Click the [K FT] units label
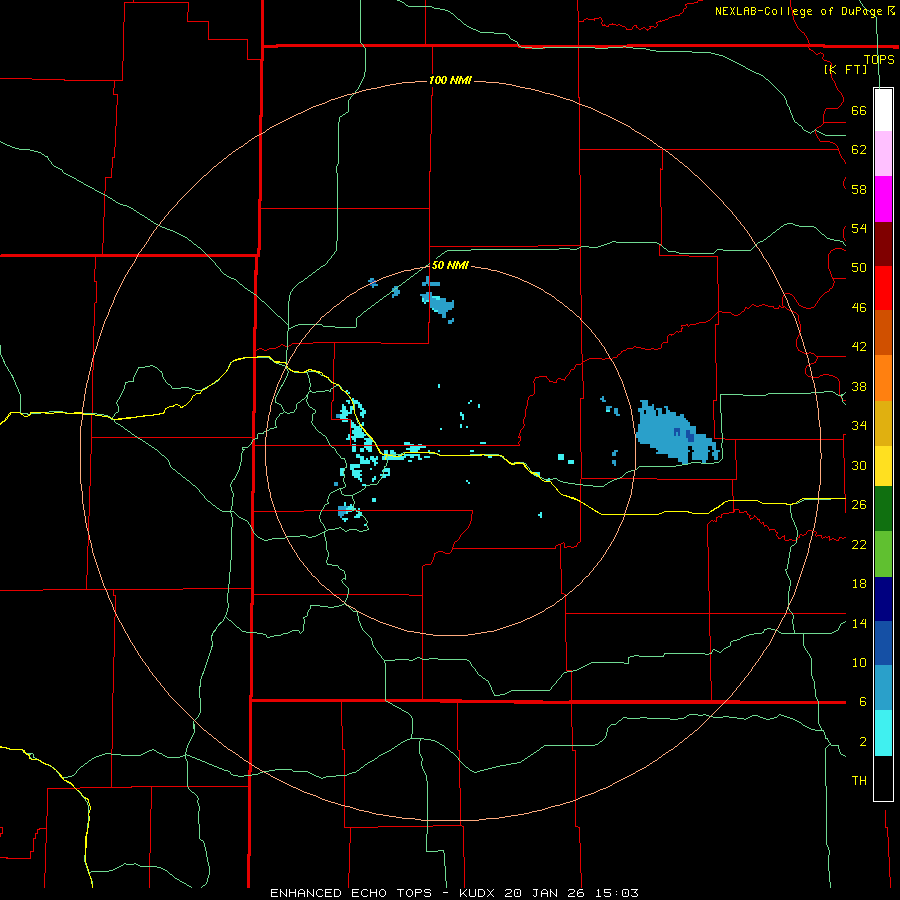 (x=845, y=69)
